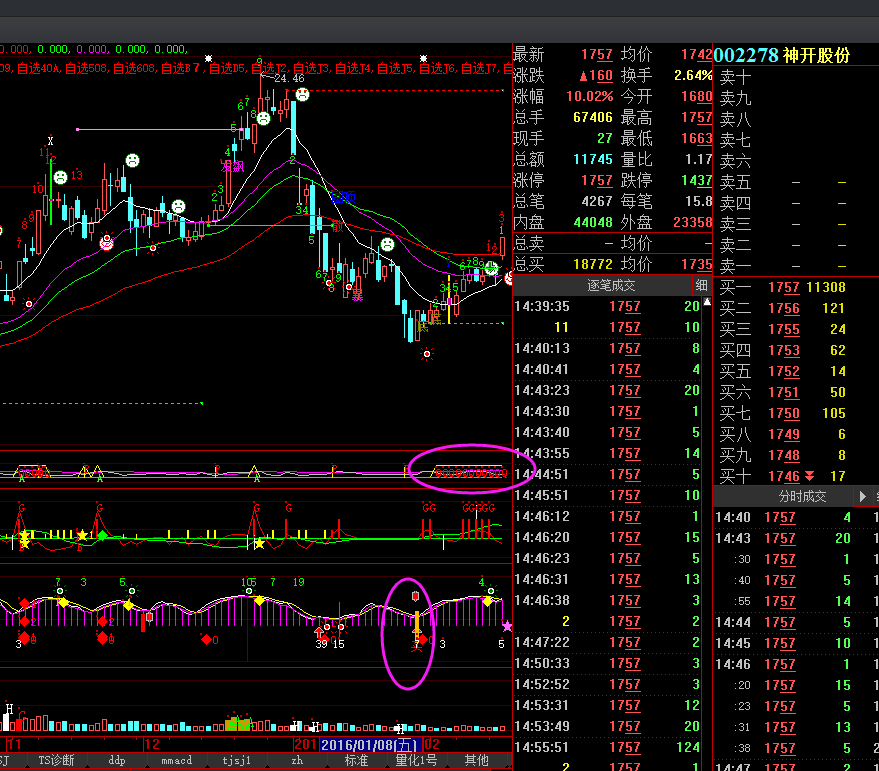This screenshot has width=879, height=771.
Task: Select the 14:40:13 trade row
Action: coord(607,348)
